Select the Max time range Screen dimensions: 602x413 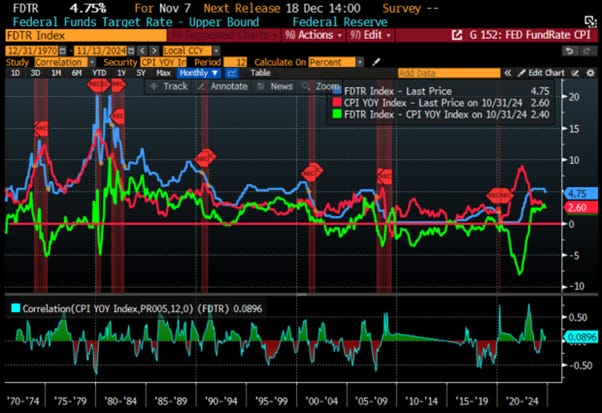pyautogui.click(x=163, y=73)
